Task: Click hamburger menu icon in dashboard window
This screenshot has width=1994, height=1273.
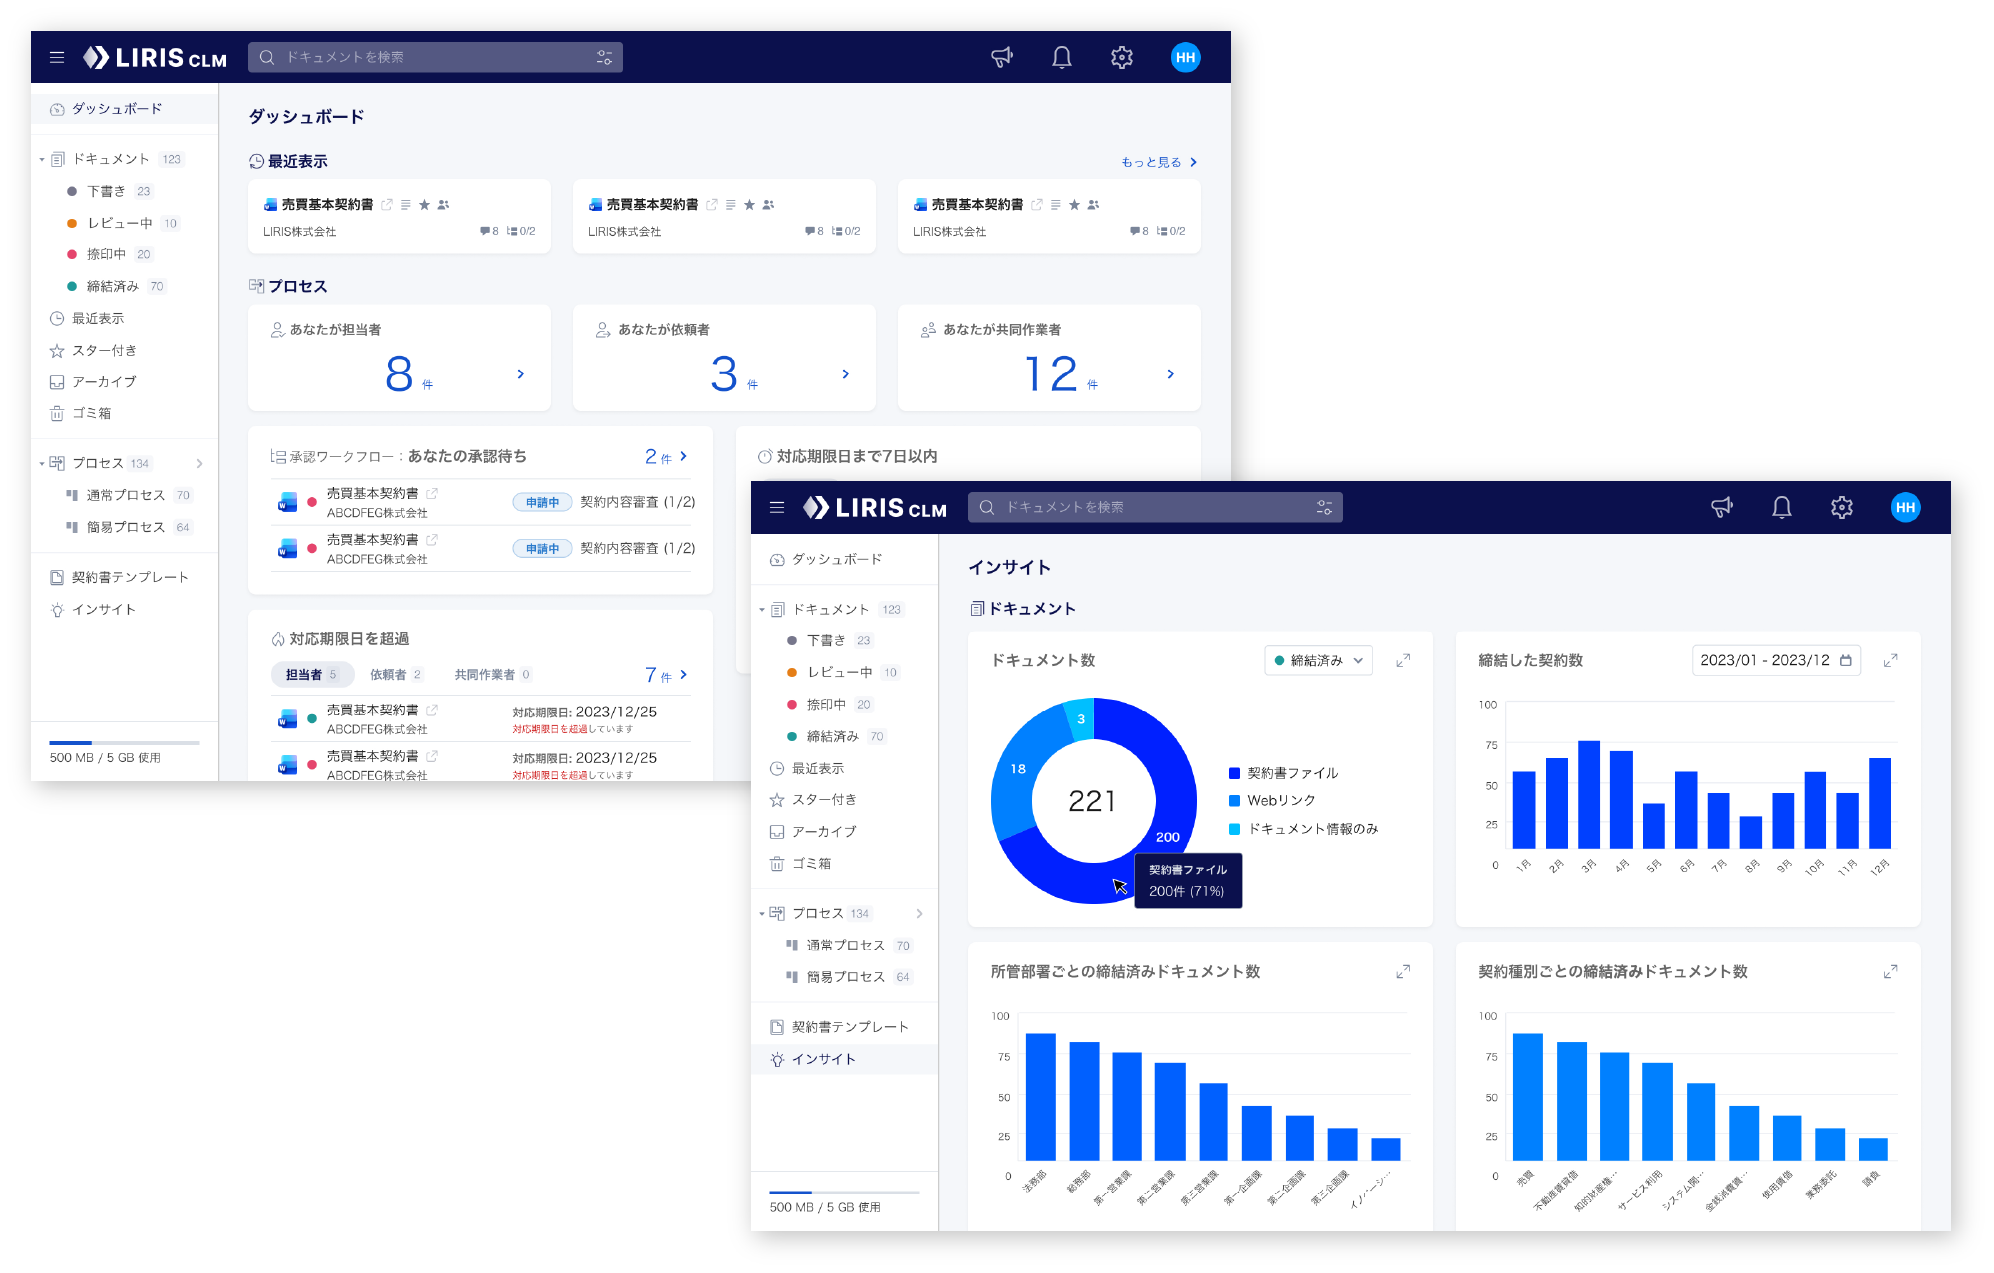Action: 57,58
